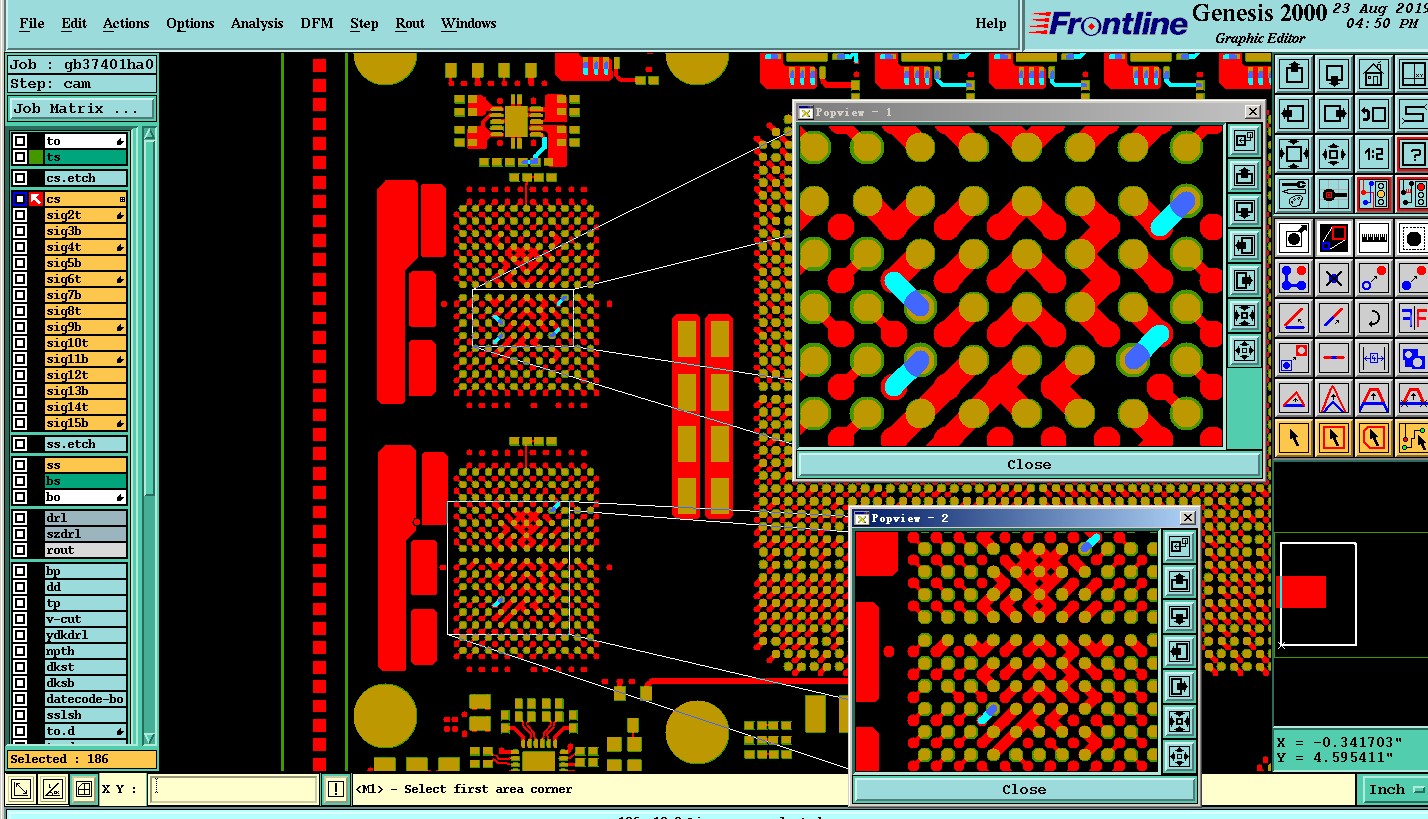Click the board overview thumbnail
The height and width of the screenshot is (819, 1428).
click(x=1318, y=594)
